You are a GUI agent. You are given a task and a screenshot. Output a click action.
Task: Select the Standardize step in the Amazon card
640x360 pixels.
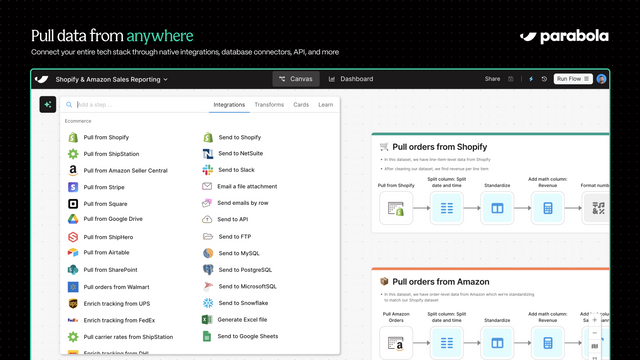pyautogui.click(x=497, y=343)
